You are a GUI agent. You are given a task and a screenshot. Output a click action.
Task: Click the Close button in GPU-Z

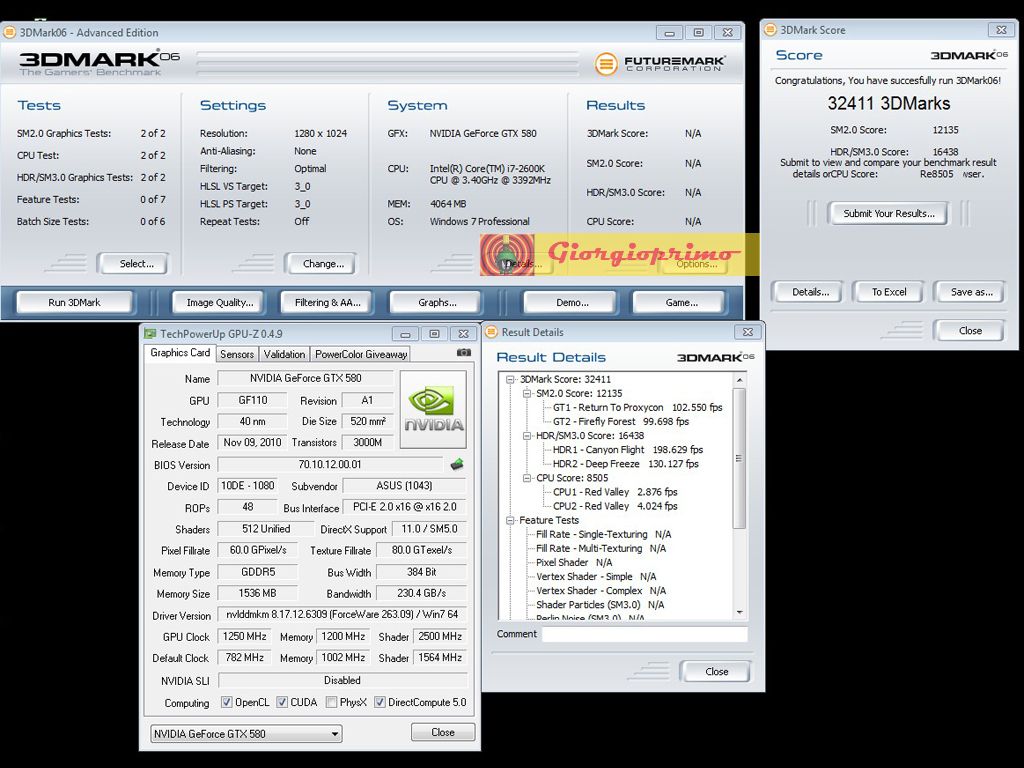(442, 732)
